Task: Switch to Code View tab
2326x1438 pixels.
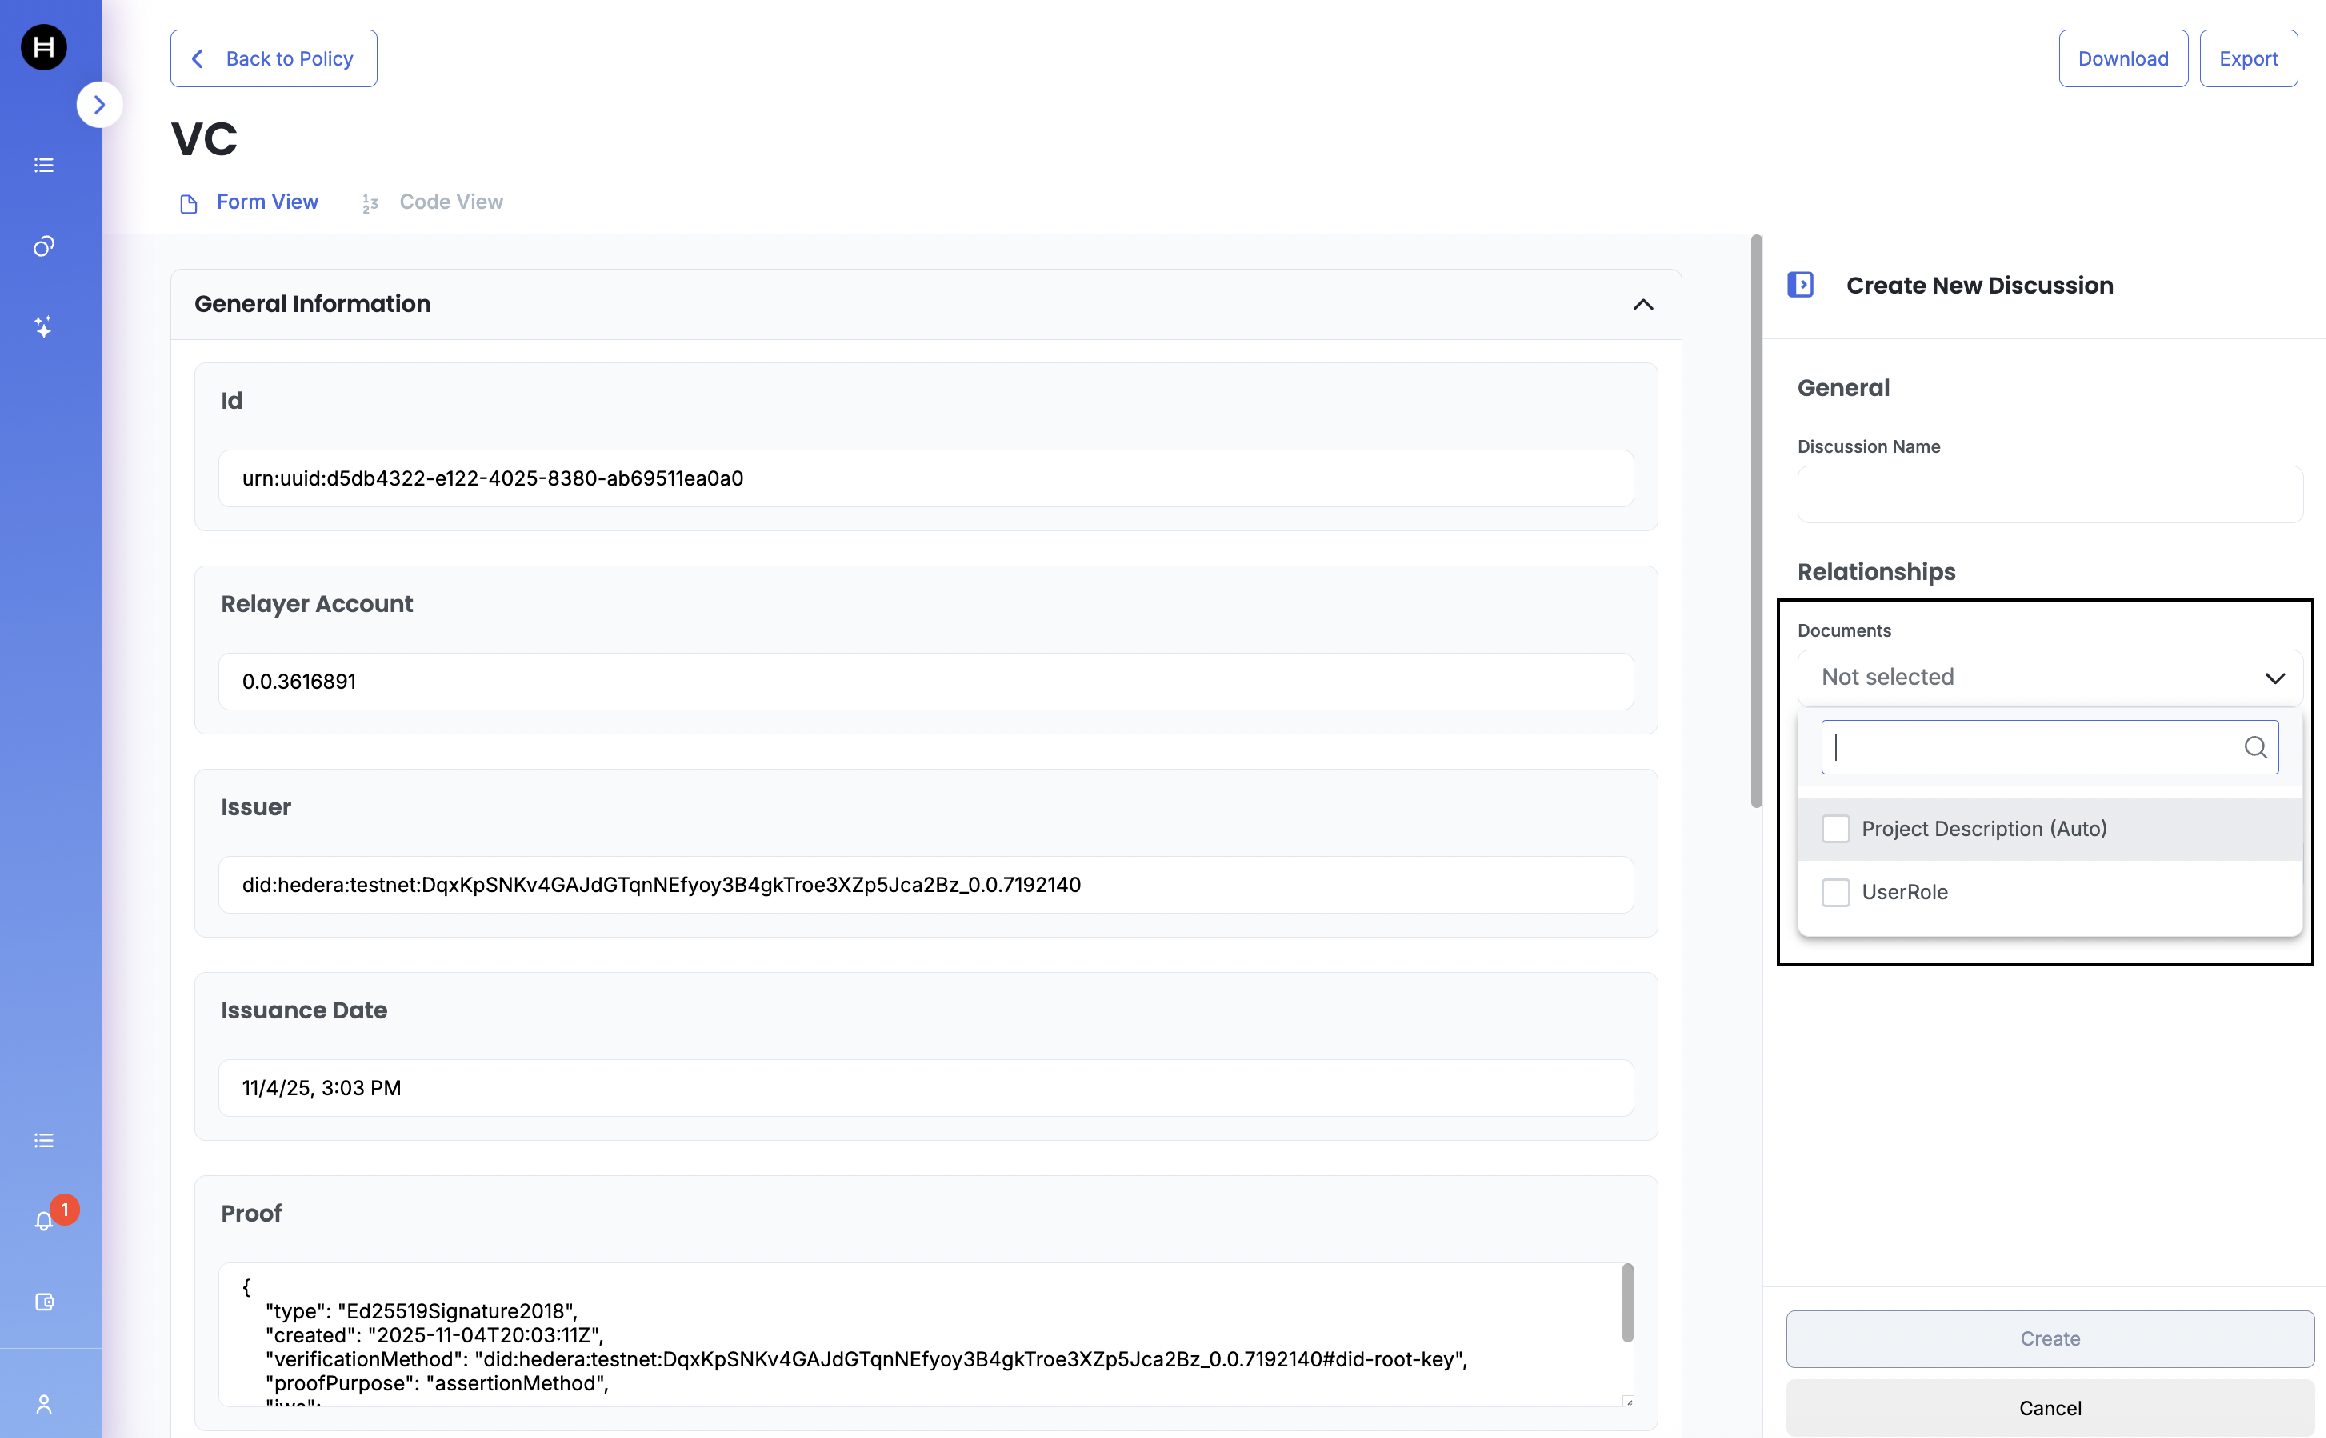Action: [433, 202]
